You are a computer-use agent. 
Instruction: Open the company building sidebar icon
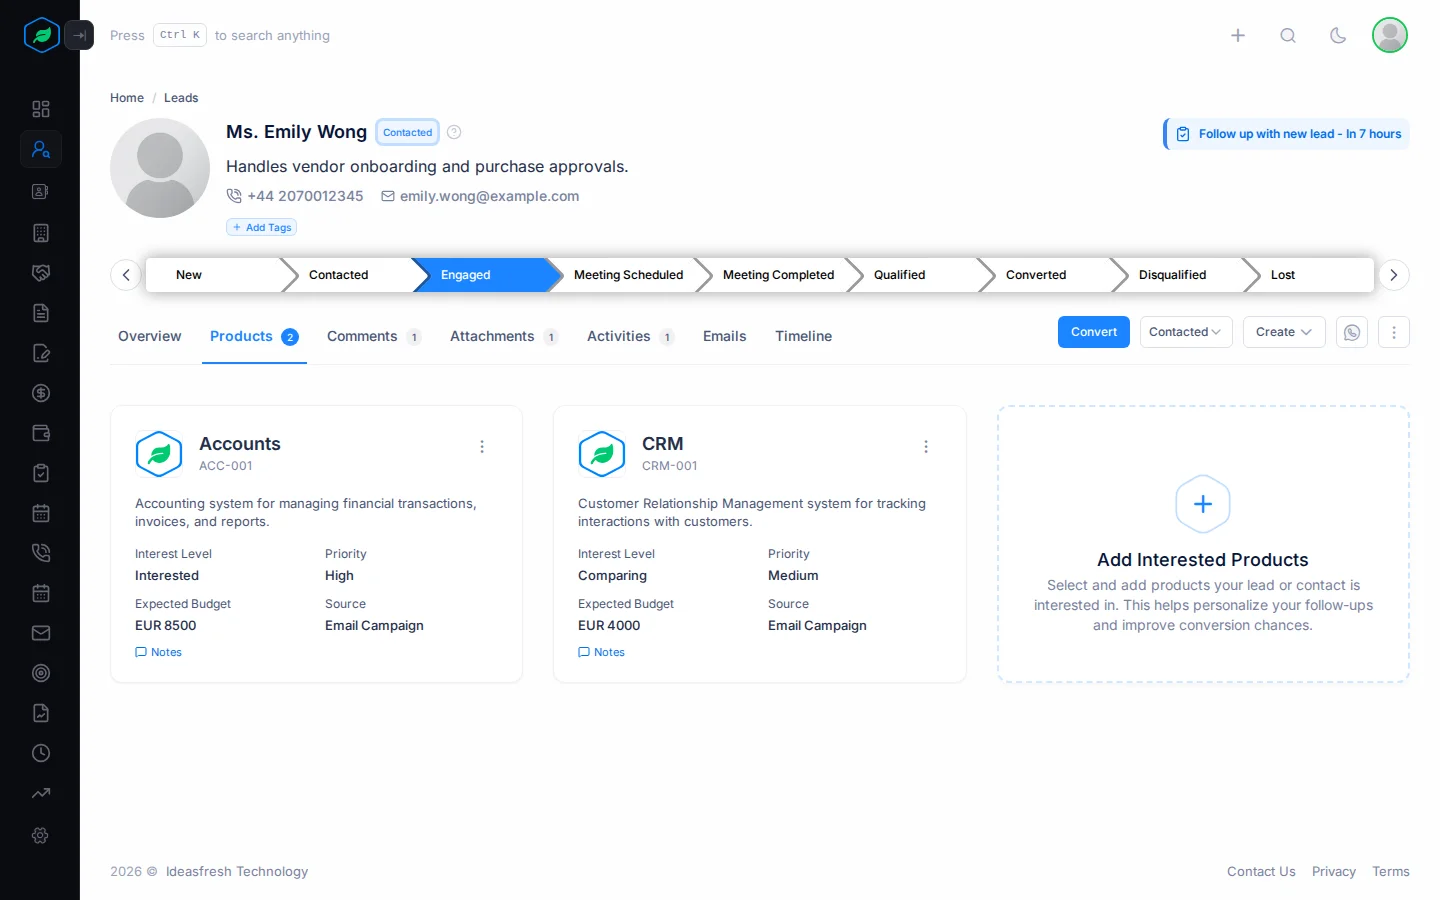coord(41,233)
